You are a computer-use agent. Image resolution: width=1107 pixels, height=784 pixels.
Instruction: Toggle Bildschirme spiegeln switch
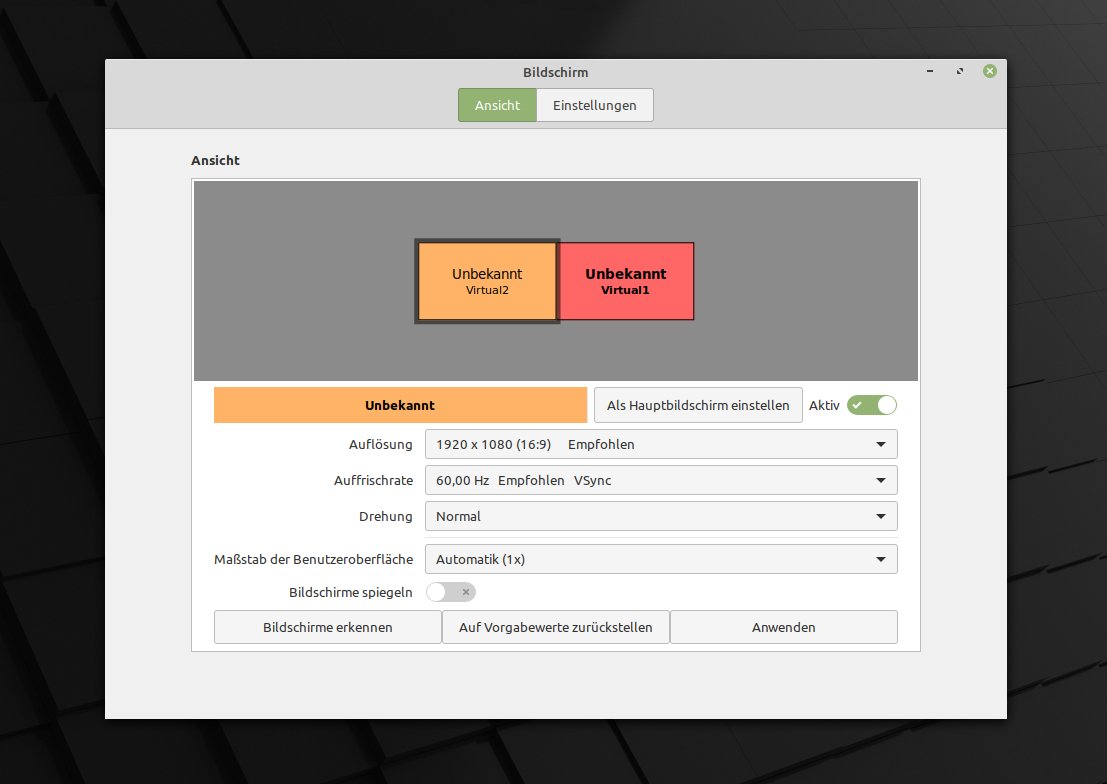[x=451, y=592]
